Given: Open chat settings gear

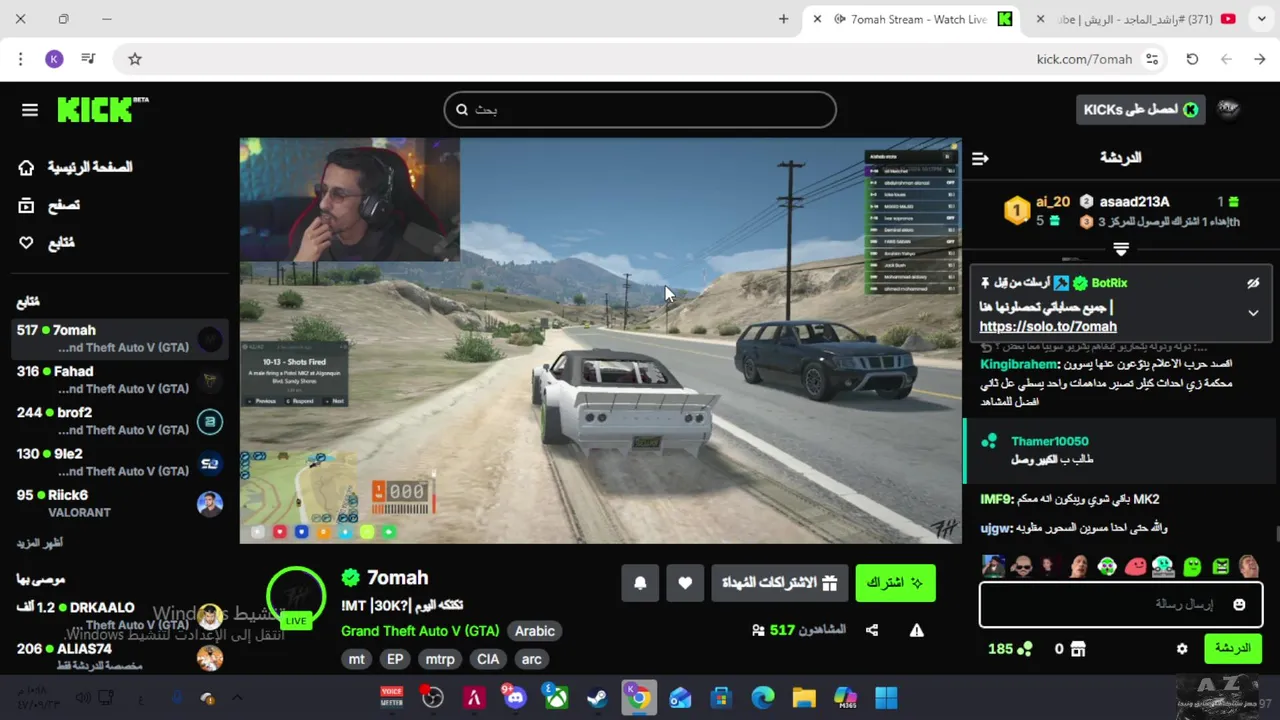Looking at the screenshot, I should pyautogui.click(x=1182, y=649).
